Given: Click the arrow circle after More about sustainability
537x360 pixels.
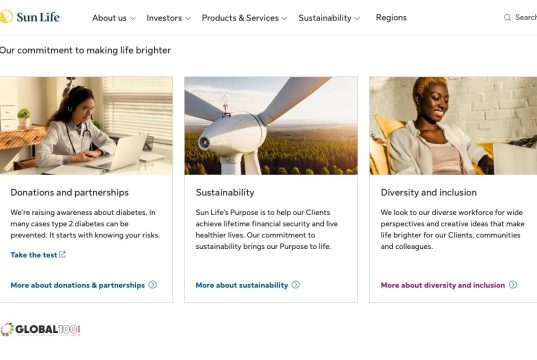Looking at the screenshot, I should (296, 285).
